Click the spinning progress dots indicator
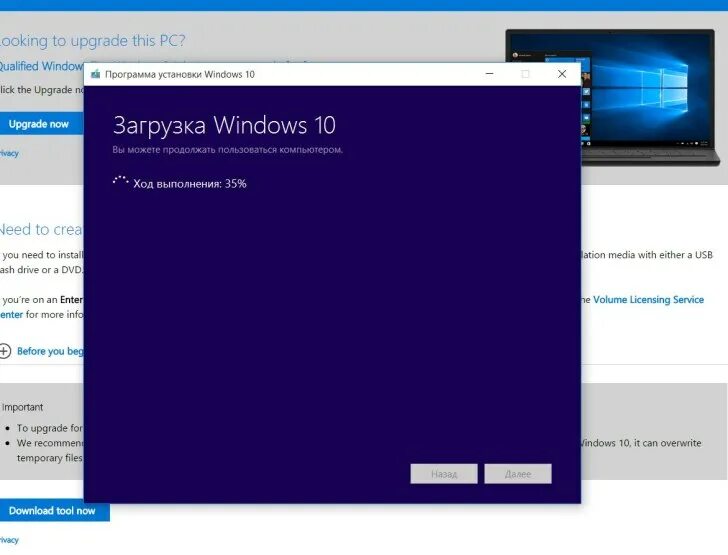This screenshot has height=555, width=728. coord(120,181)
